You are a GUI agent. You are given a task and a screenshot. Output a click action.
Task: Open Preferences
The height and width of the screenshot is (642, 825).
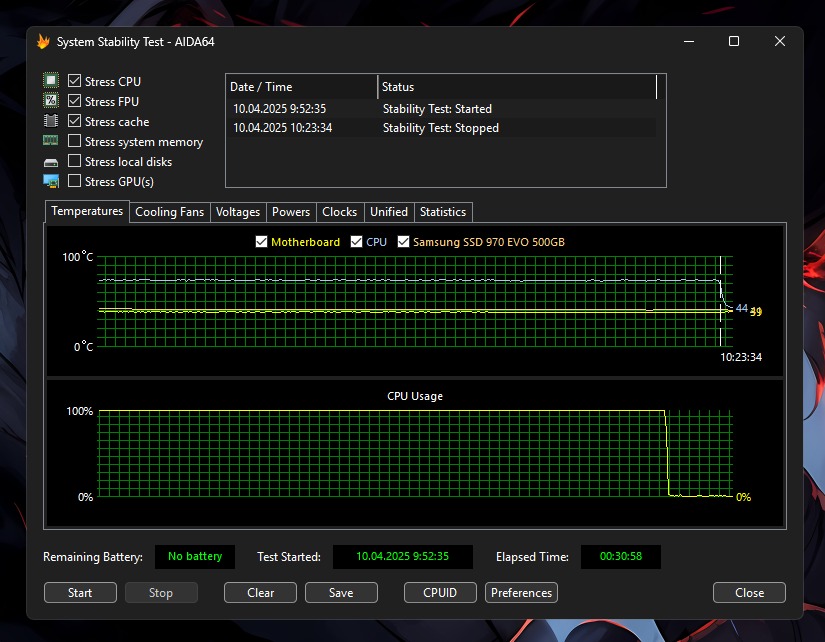(x=521, y=593)
